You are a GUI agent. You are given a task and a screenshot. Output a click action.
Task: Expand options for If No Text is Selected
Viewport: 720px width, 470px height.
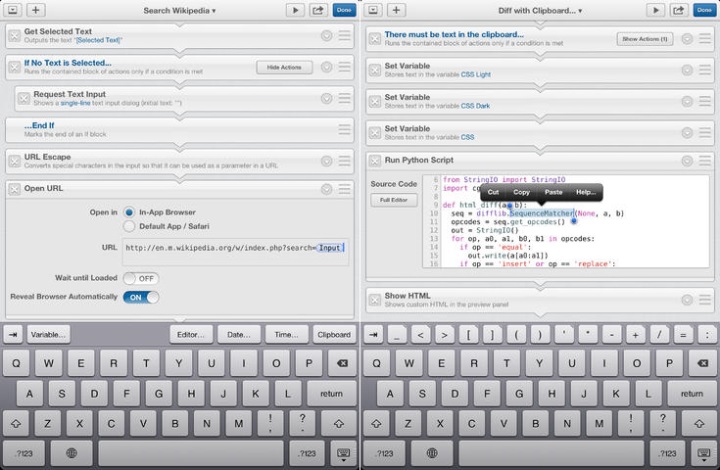pos(326,67)
